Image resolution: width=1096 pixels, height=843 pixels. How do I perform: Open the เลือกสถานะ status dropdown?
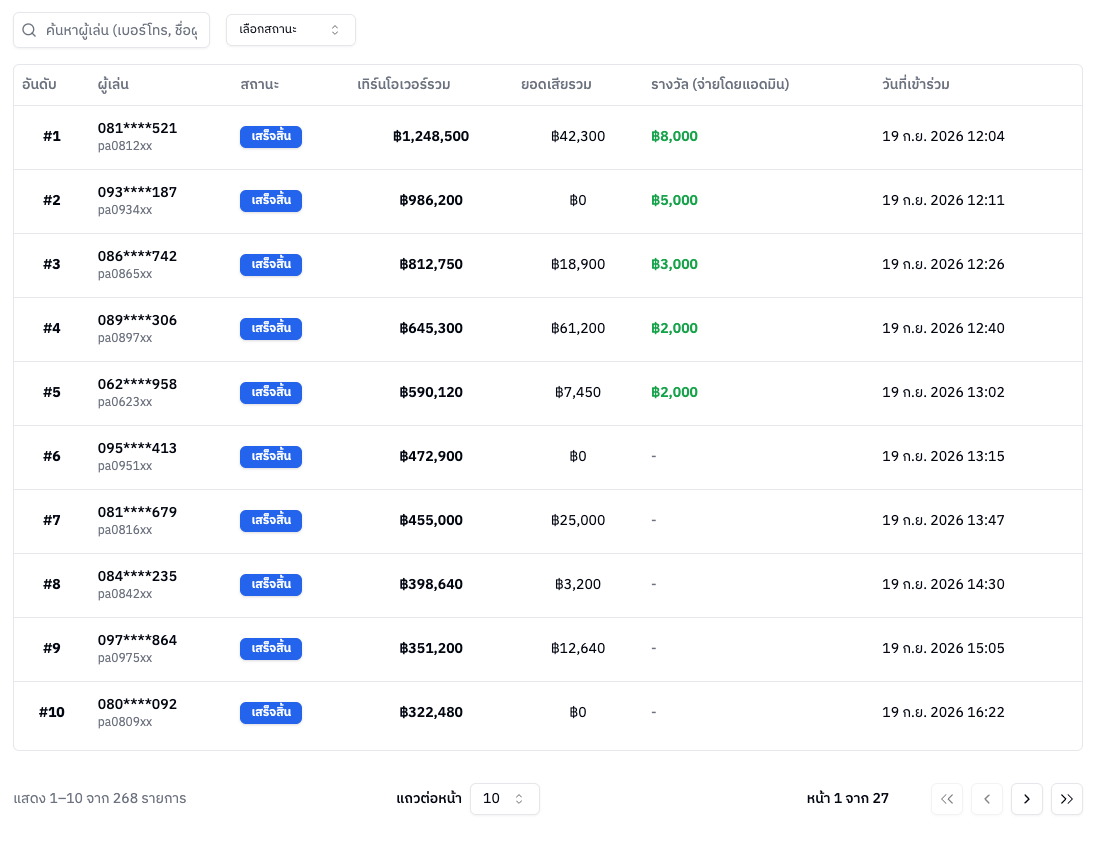(291, 30)
